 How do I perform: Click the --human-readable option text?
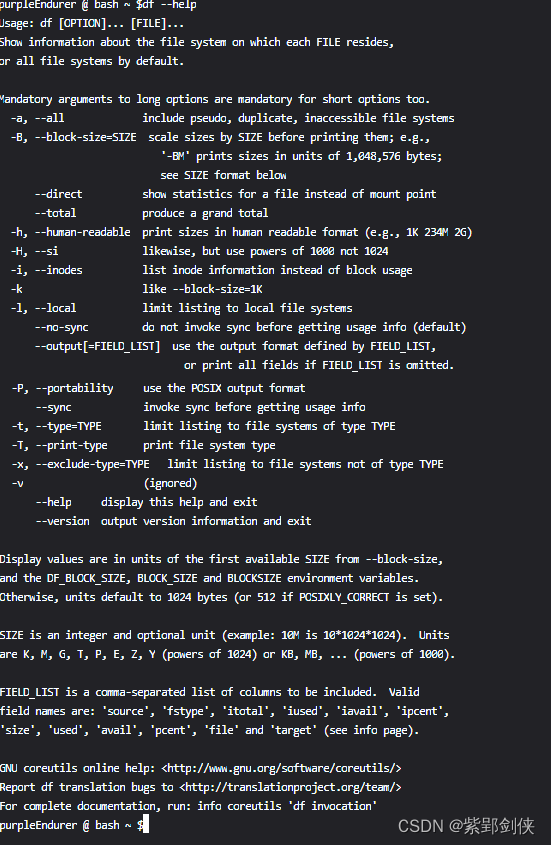[82, 232]
